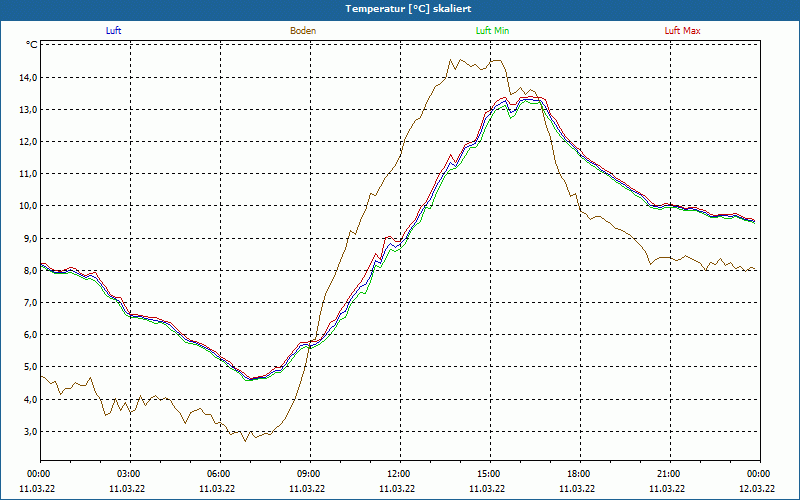This screenshot has height=500, width=800.
Task: Click the 10,0 y-axis value
Action: coord(29,206)
